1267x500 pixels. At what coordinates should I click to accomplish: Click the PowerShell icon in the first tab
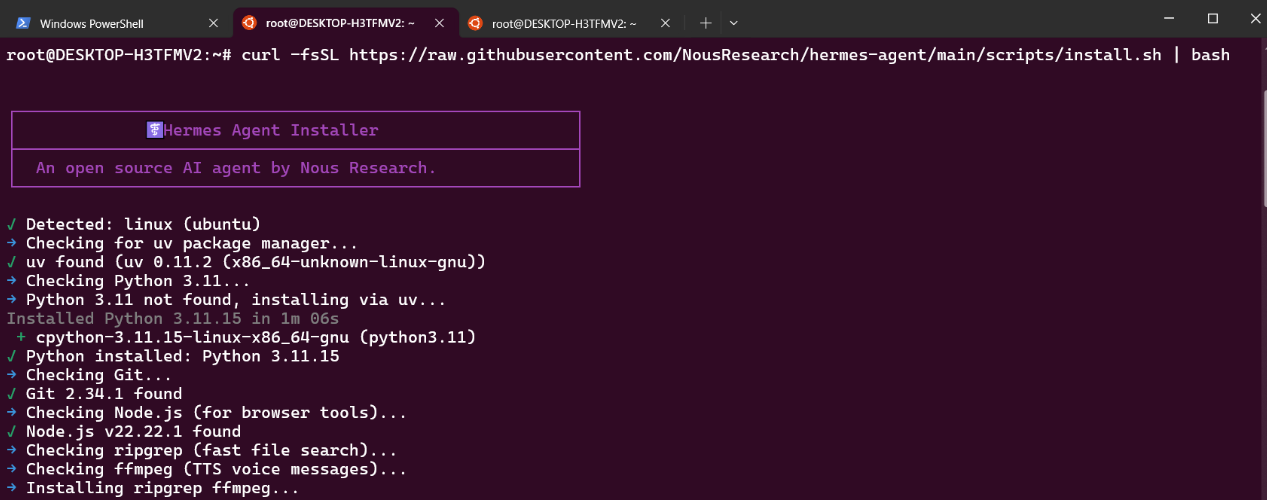[22, 22]
